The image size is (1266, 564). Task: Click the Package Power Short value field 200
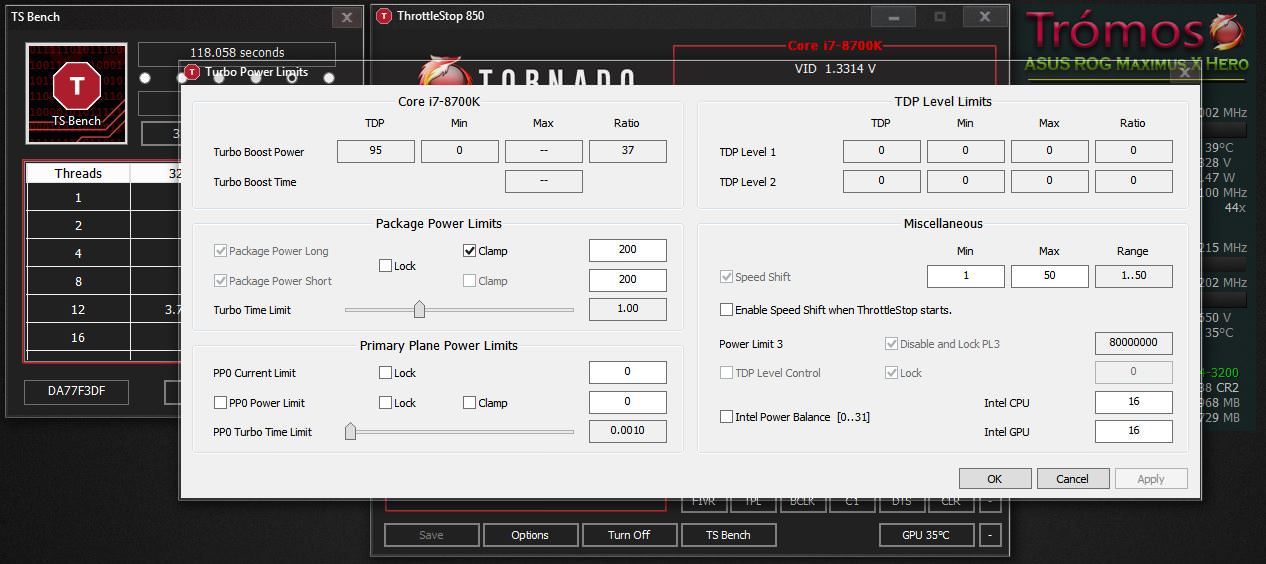click(x=627, y=280)
